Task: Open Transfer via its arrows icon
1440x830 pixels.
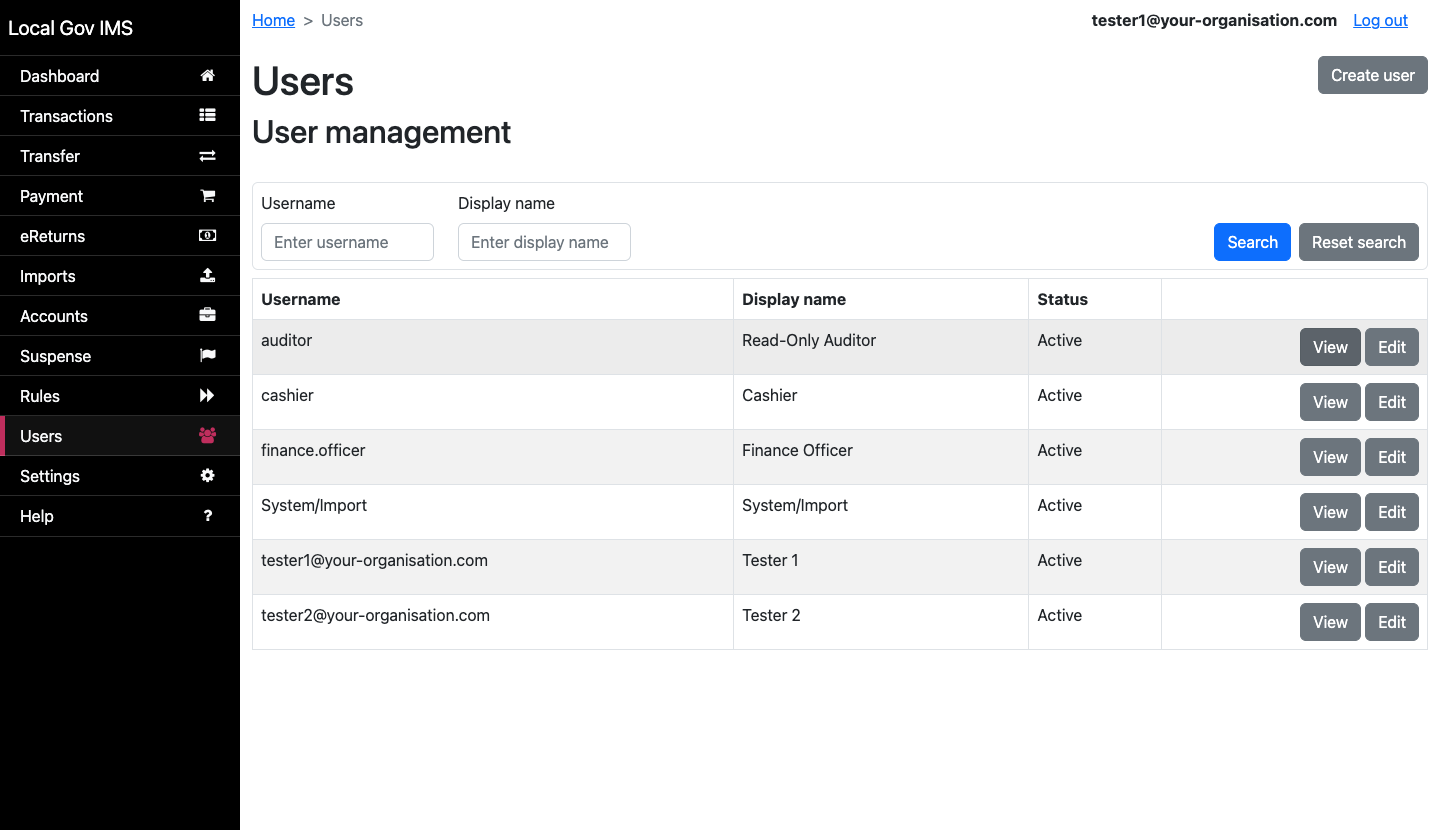Action: 207,155
